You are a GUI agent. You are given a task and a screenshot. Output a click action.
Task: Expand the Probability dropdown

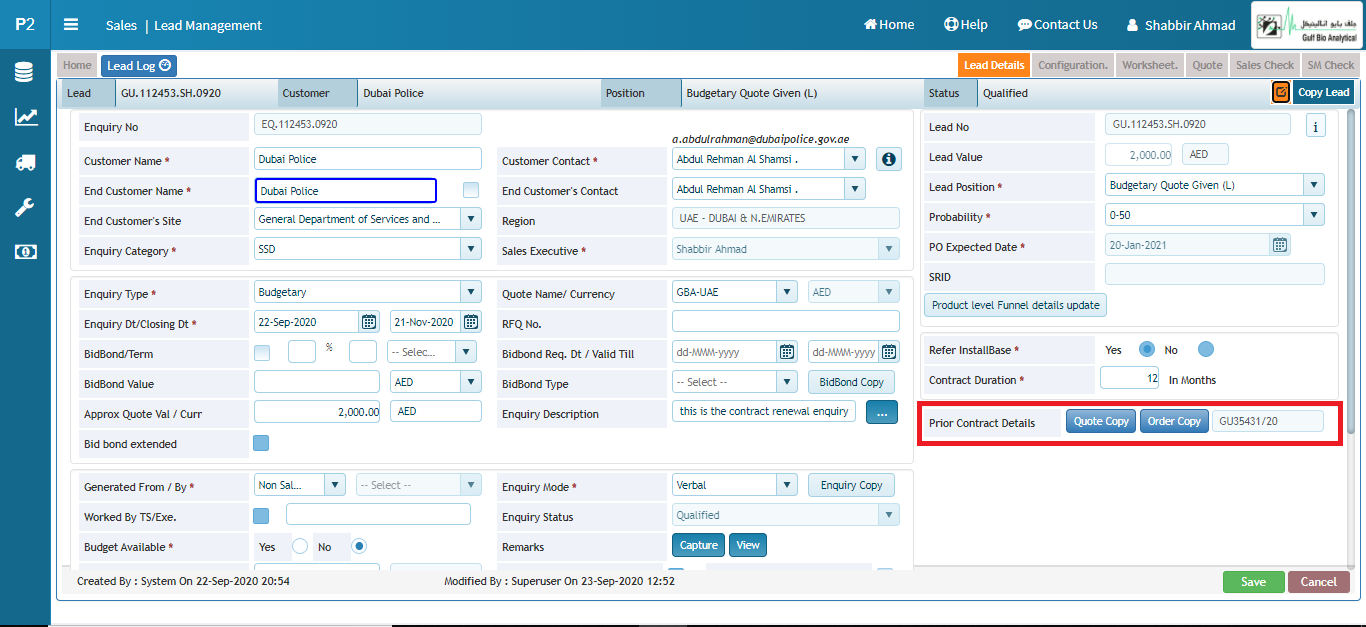pos(1314,215)
